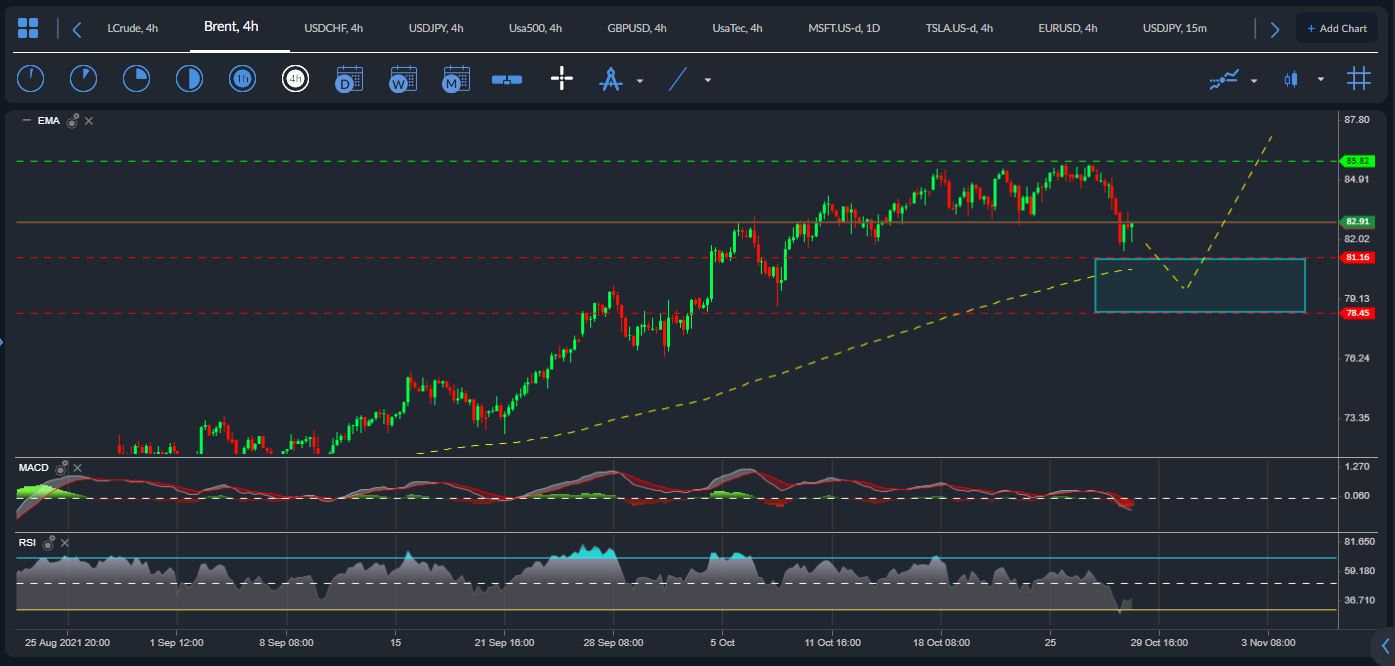1395x666 pixels.
Task: Expand the drawing compass tool dropdown arrow
Action: point(640,80)
